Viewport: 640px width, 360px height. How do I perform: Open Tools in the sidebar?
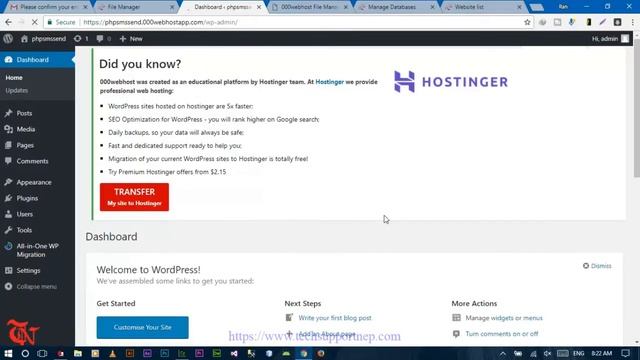click(24, 230)
